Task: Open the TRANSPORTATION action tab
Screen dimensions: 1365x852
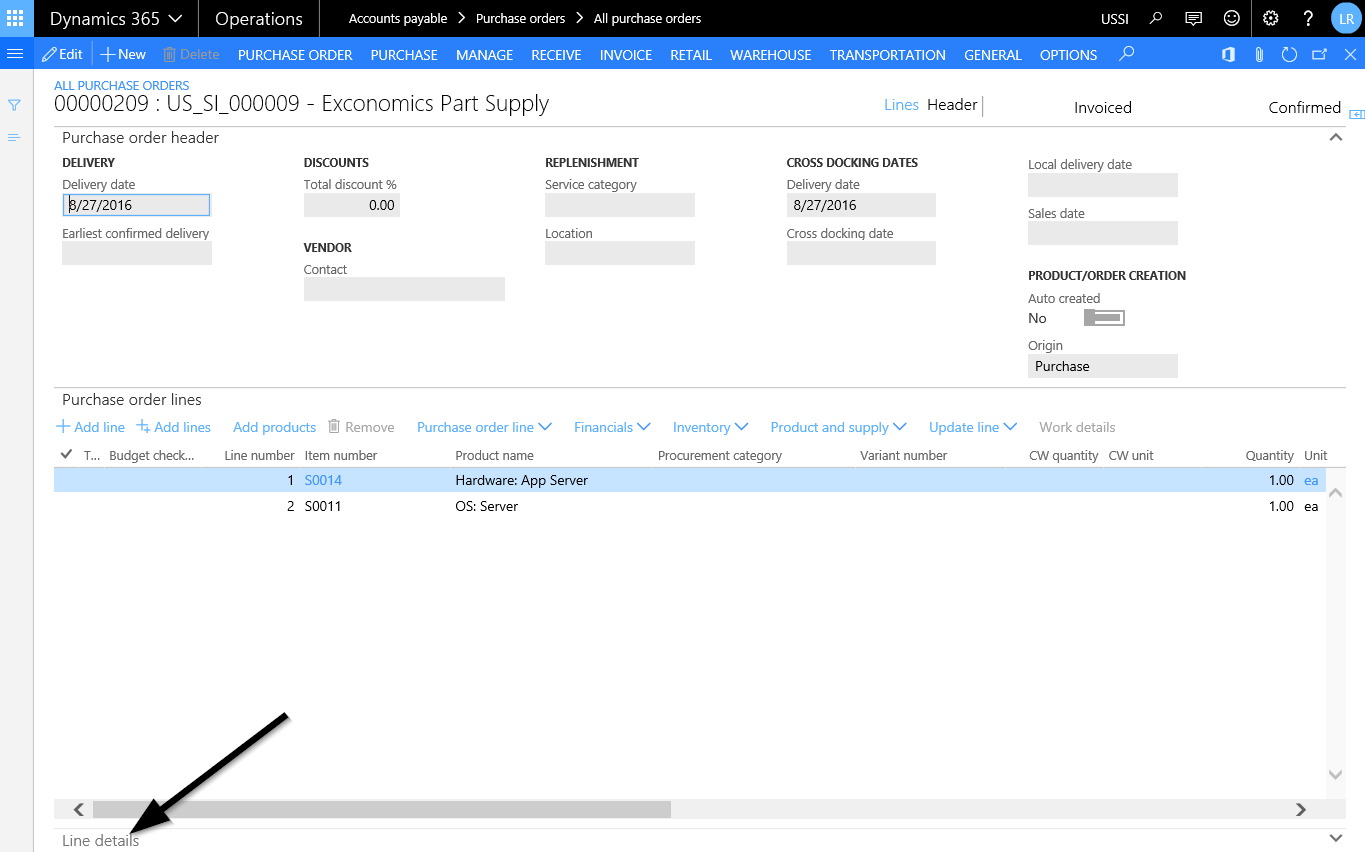Action: tap(888, 55)
